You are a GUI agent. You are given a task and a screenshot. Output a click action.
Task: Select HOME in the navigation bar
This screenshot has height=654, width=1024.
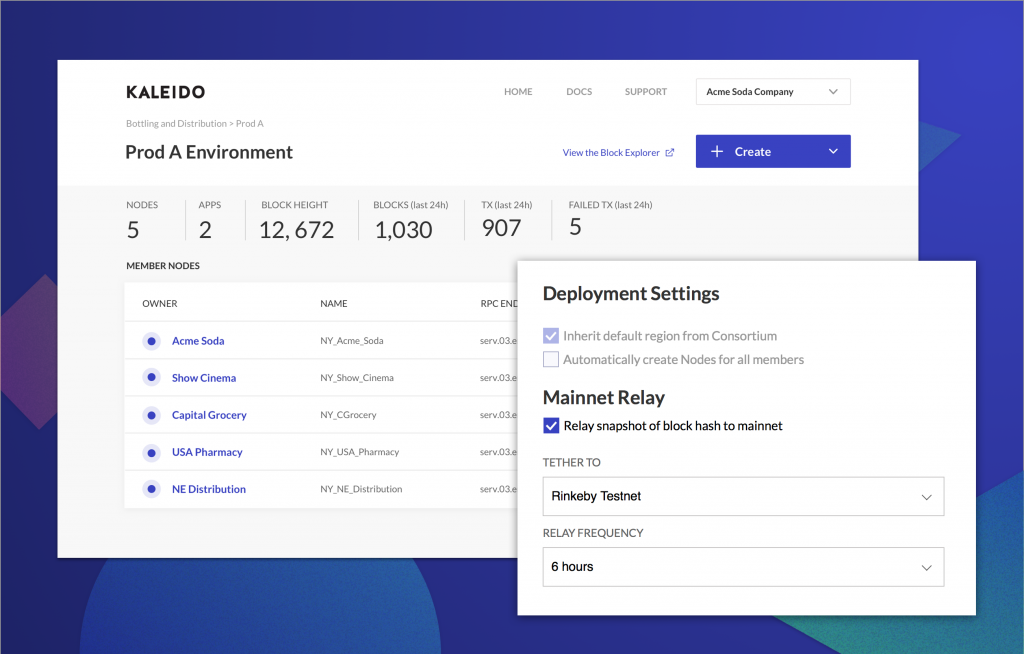point(518,91)
